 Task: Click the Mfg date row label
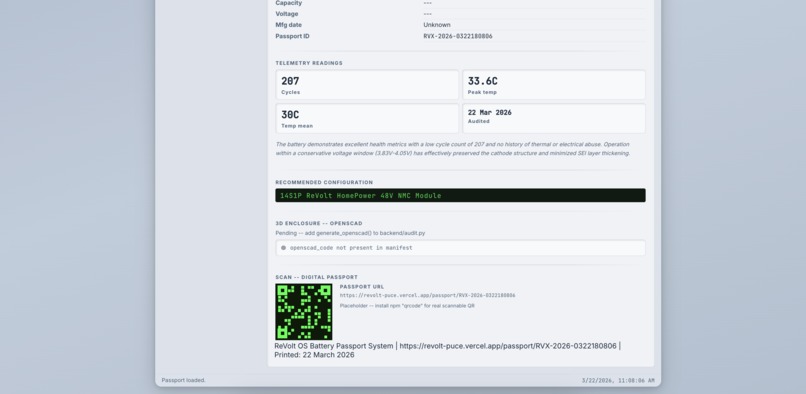click(288, 25)
